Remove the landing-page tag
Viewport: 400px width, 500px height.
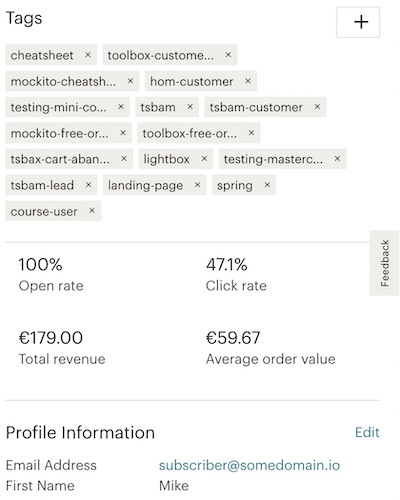(x=198, y=185)
